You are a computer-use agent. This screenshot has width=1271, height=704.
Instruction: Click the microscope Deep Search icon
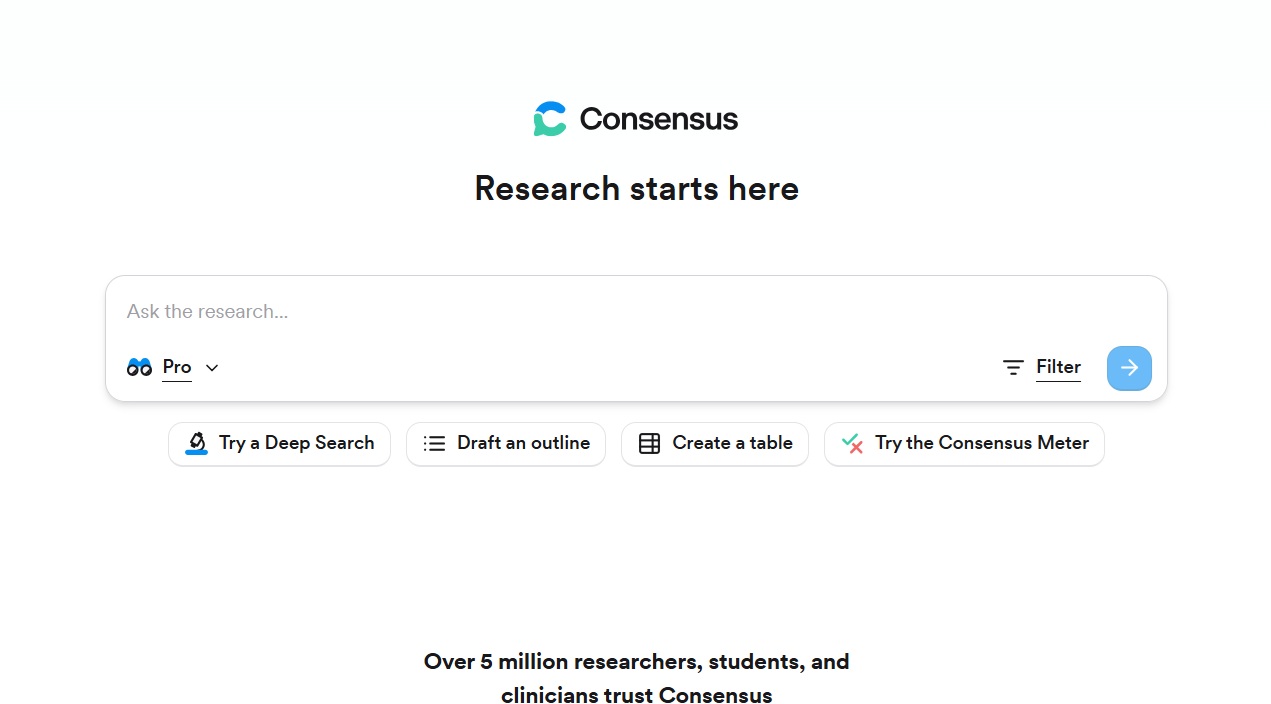(197, 443)
